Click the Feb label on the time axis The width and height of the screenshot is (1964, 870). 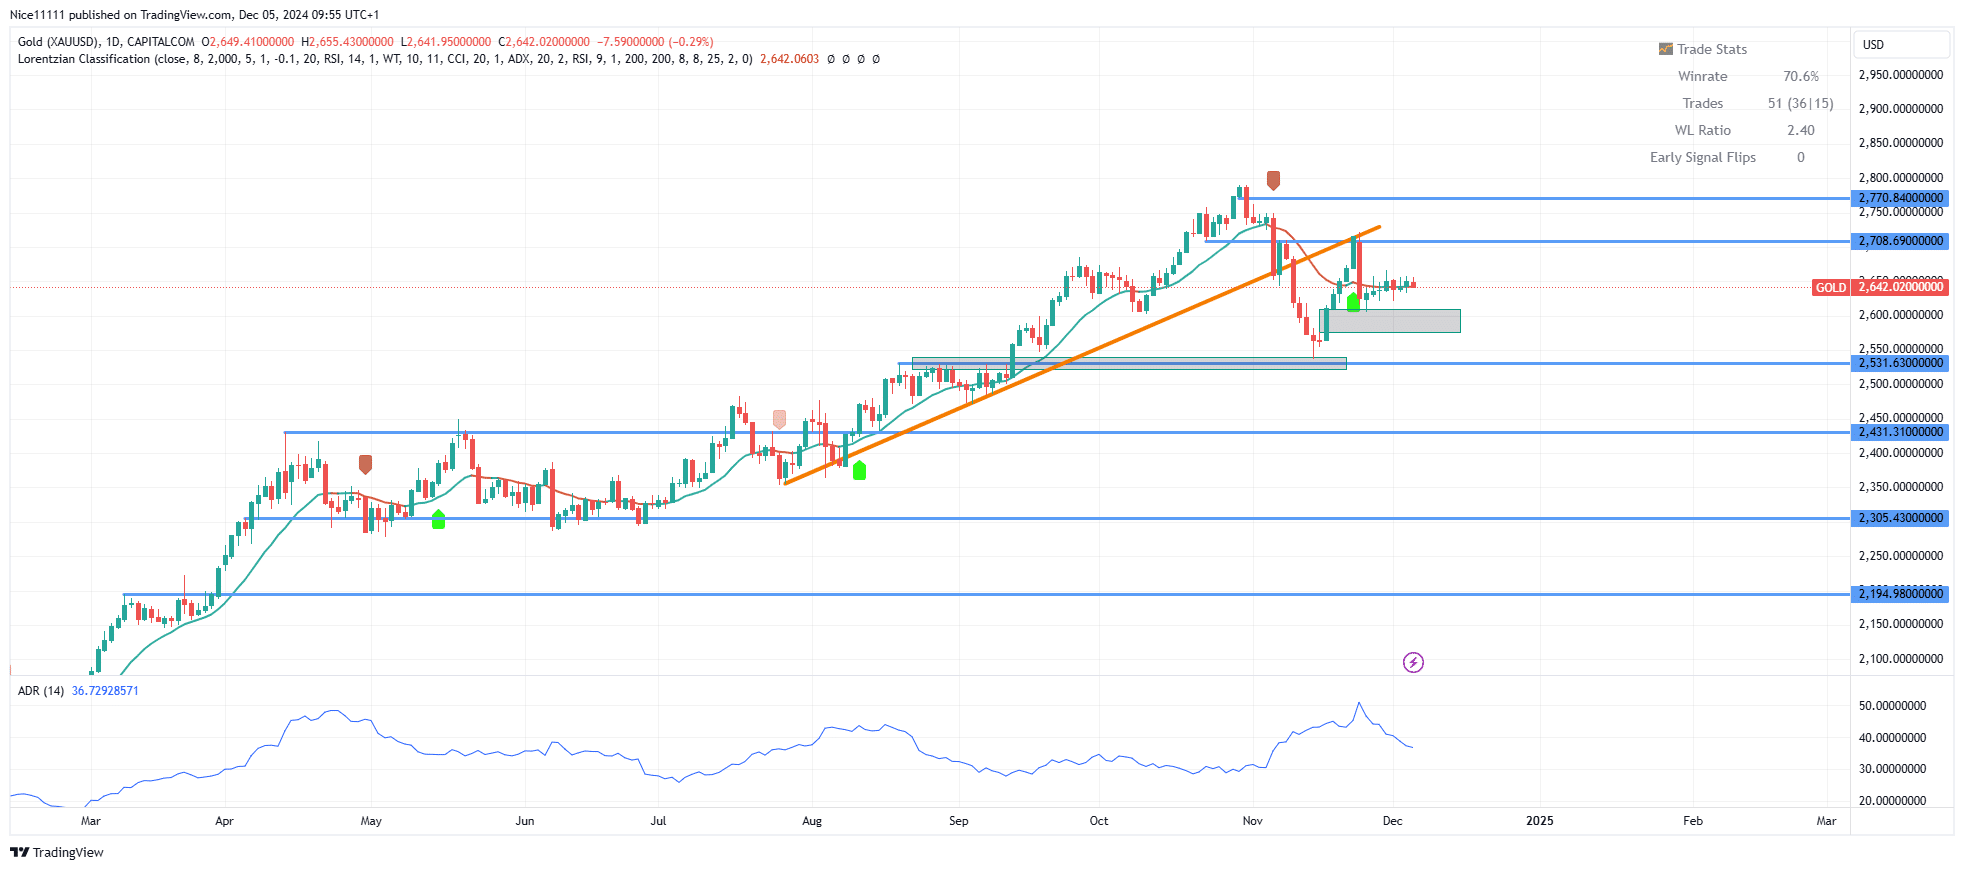coord(1693,821)
